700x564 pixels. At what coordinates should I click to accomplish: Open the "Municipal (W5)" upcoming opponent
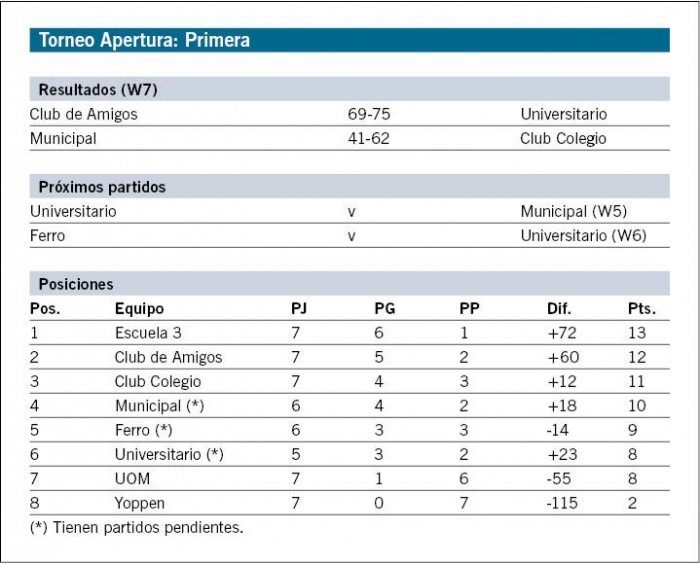pyautogui.click(x=573, y=212)
